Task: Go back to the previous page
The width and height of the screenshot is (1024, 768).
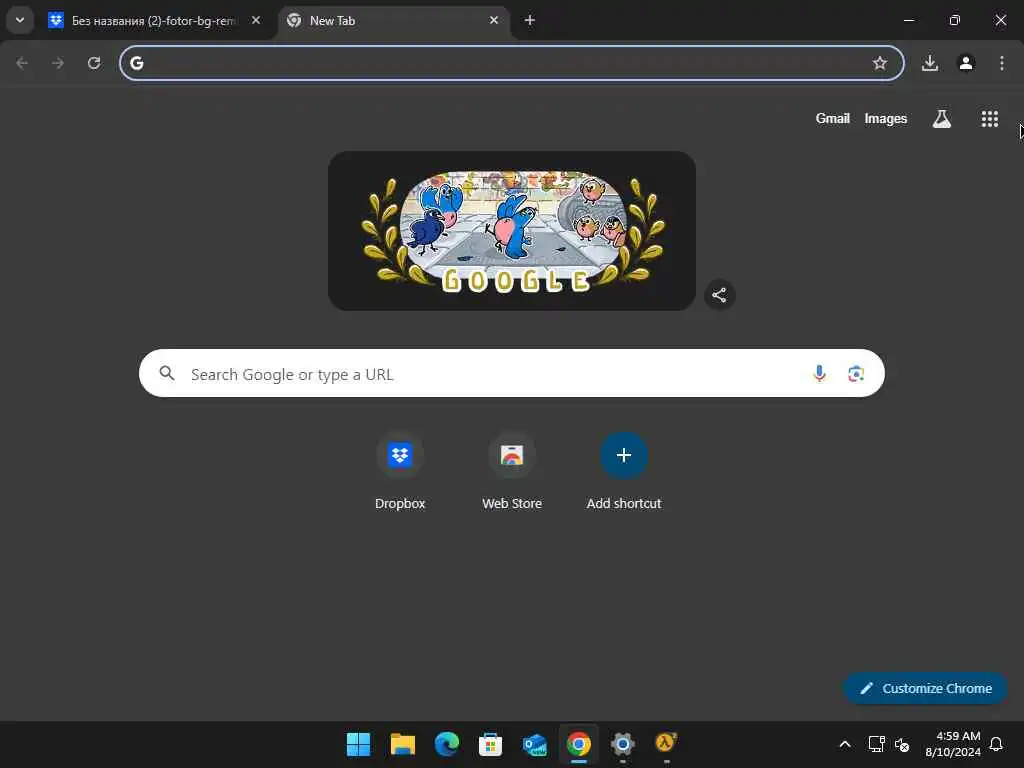Action: 22,63
